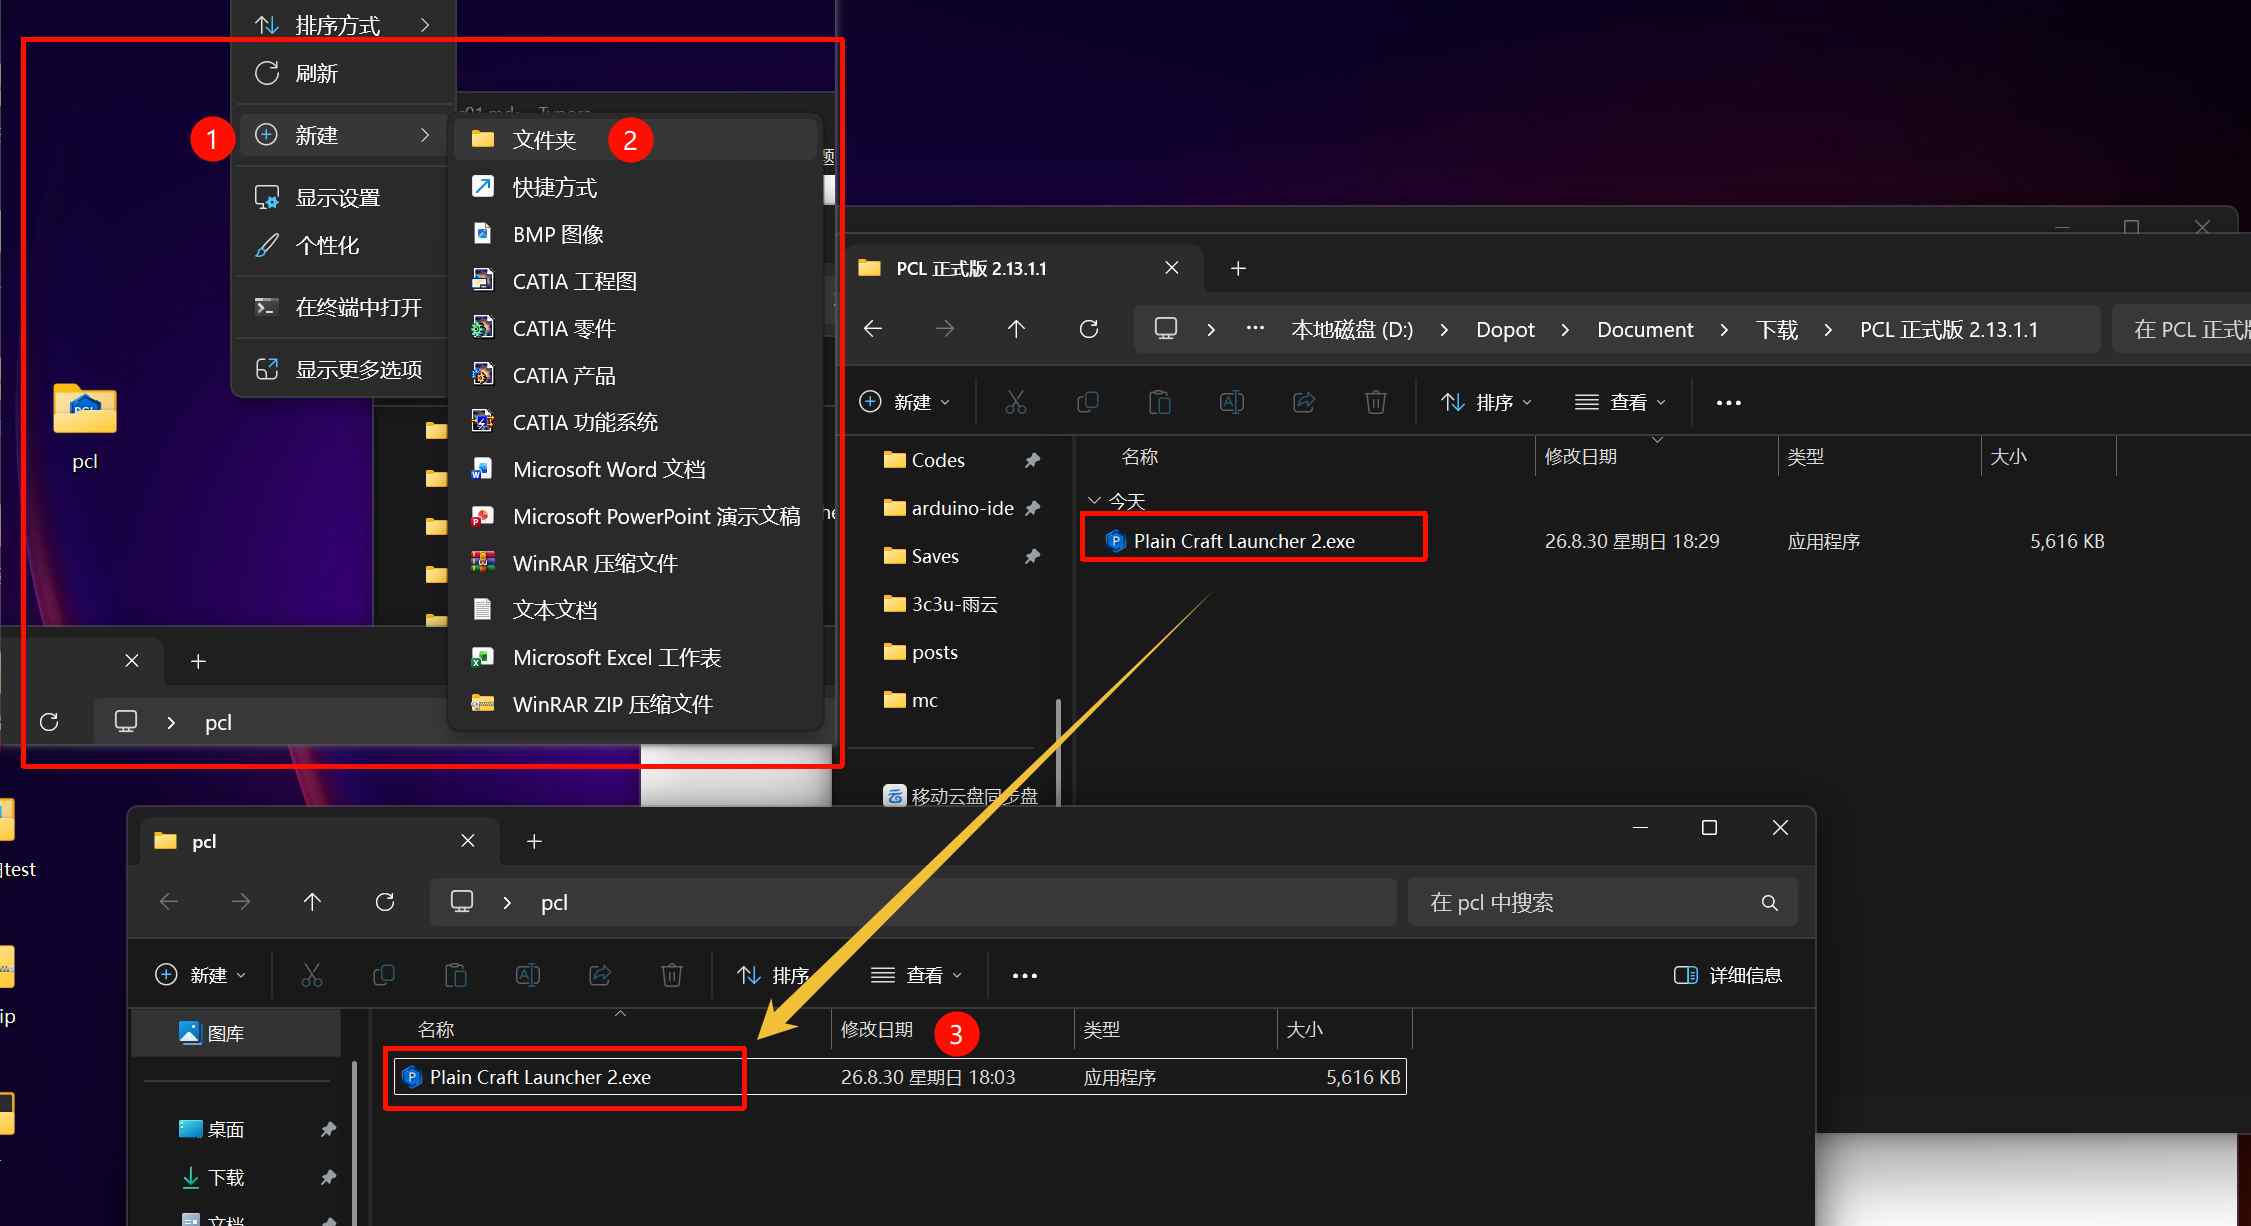2251x1226 pixels.
Task: Open the Sort by (排序方式) submenu
Action: click(343, 24)
